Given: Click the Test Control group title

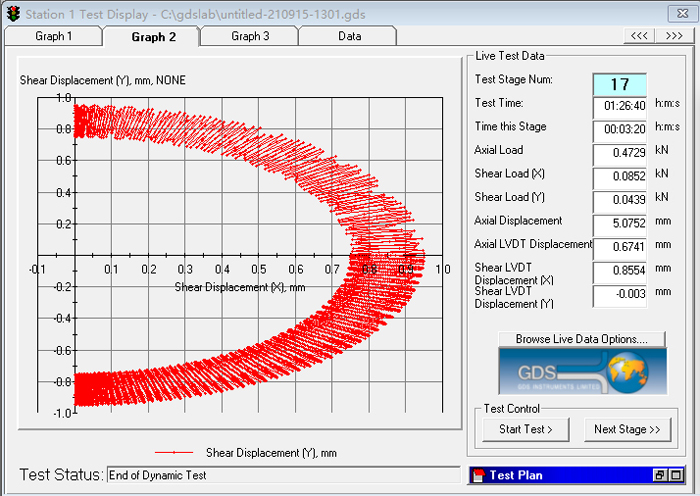Looking at the screenshot, I should click(512, 408).
